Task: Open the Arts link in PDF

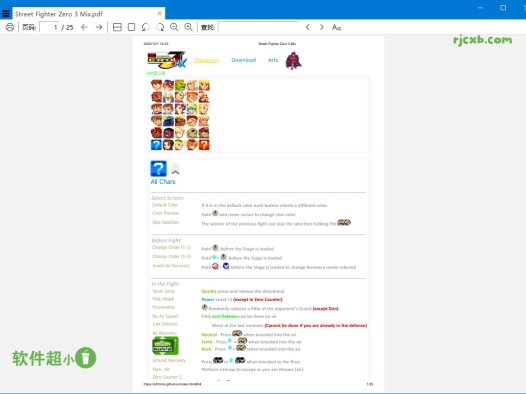Action: pos(273,60)
